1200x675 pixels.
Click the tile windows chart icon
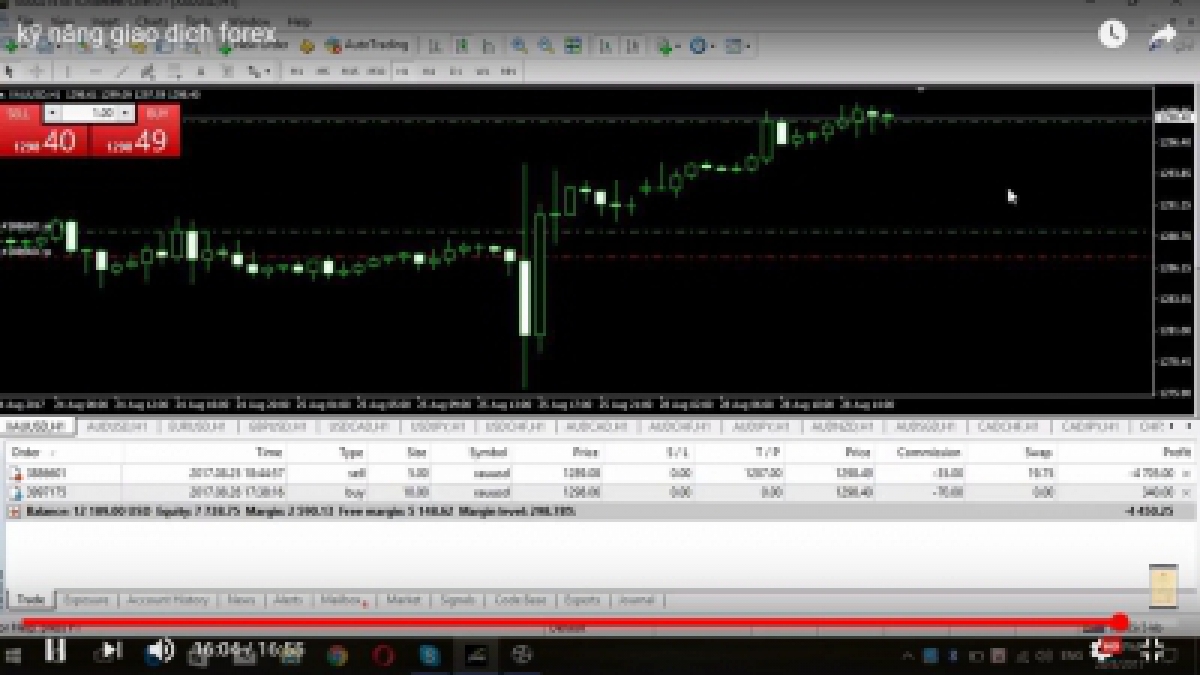pyautogui.click(x=573, y=45)
